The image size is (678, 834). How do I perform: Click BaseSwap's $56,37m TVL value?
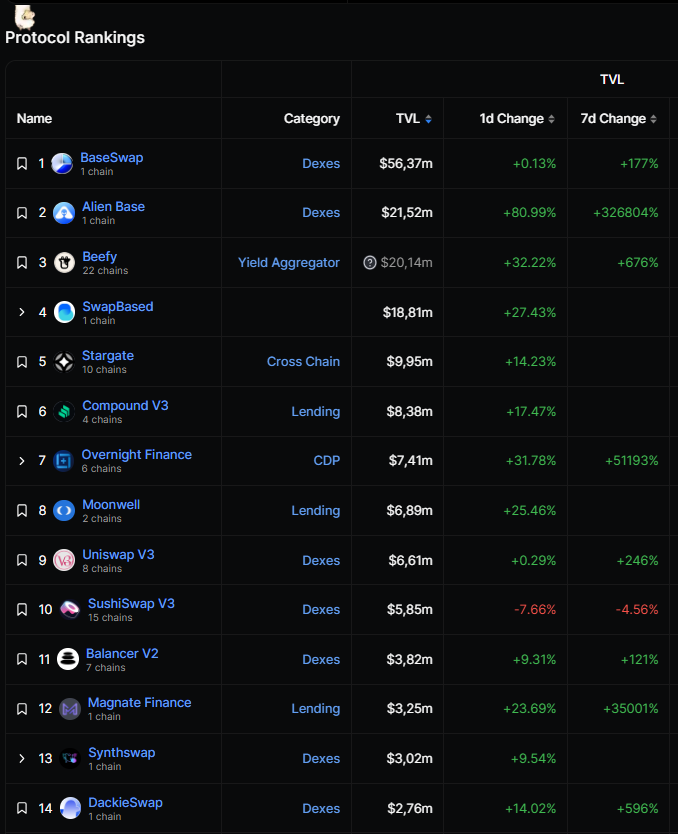click(x=406, y=163)
